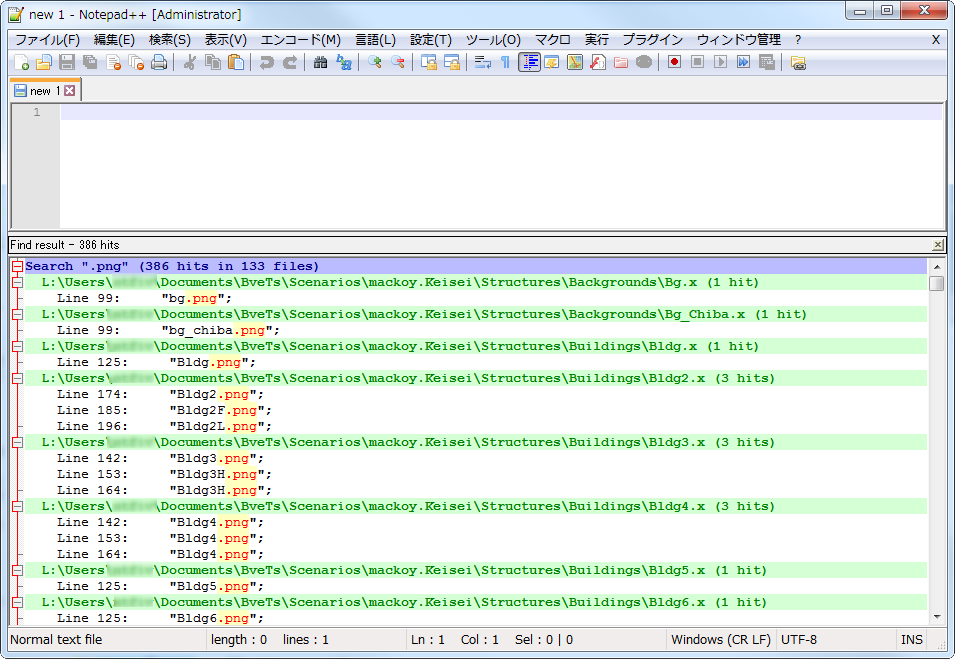Toggle the Function List icon
The height and width of the screenshot is (659, 955).
(x=597, y=62)
